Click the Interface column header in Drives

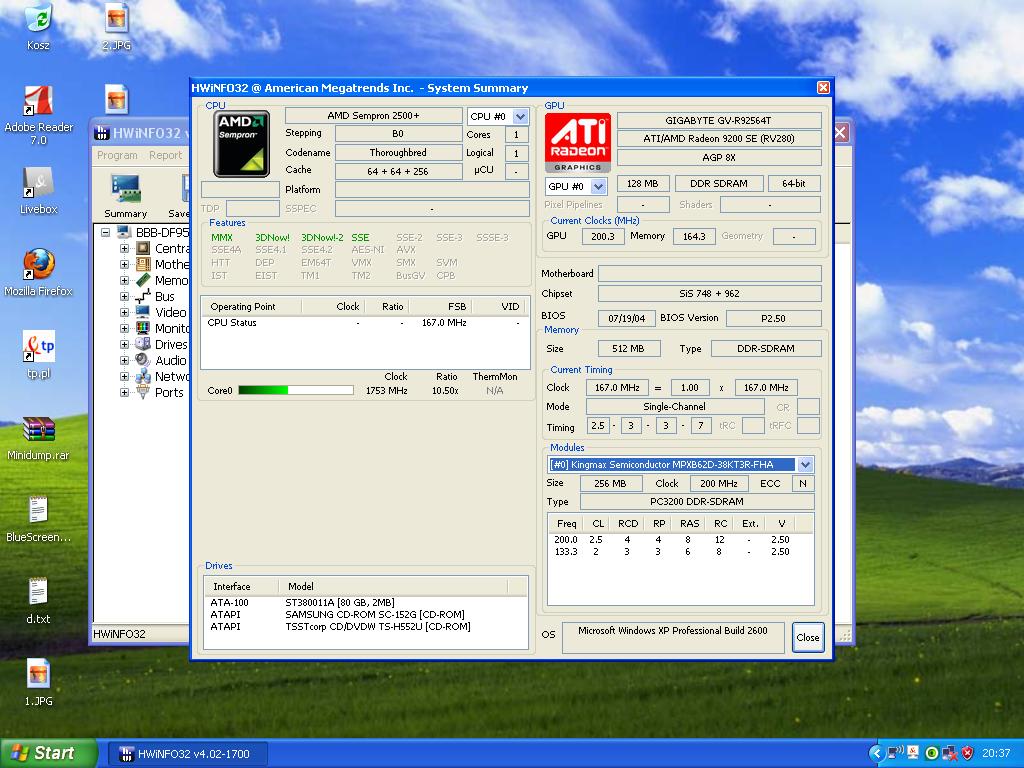pos(242,586)
